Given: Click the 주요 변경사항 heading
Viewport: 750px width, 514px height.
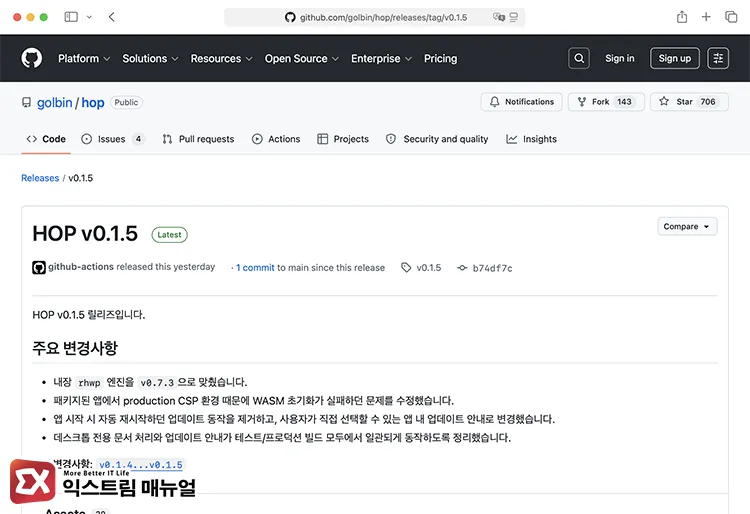Looking at the screenshot, I should pos(75,348).
